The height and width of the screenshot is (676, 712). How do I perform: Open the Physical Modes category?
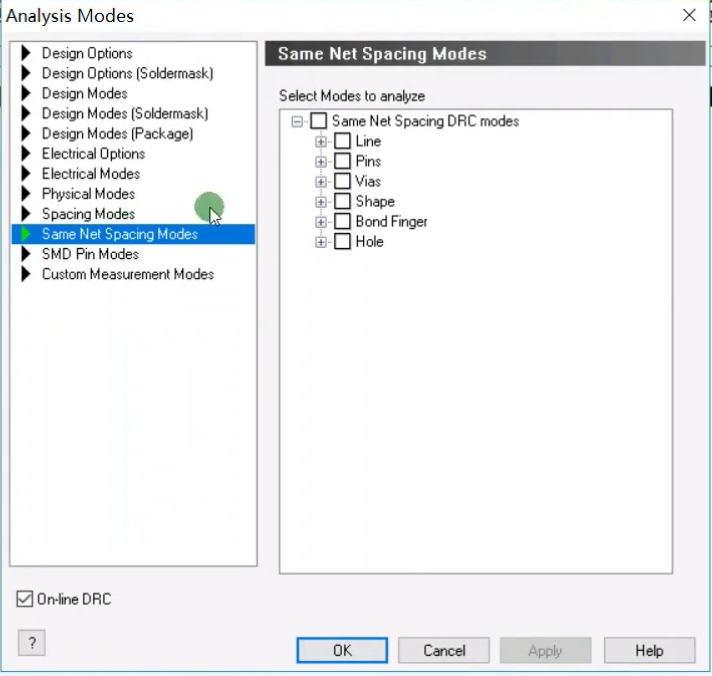[88, 194]
